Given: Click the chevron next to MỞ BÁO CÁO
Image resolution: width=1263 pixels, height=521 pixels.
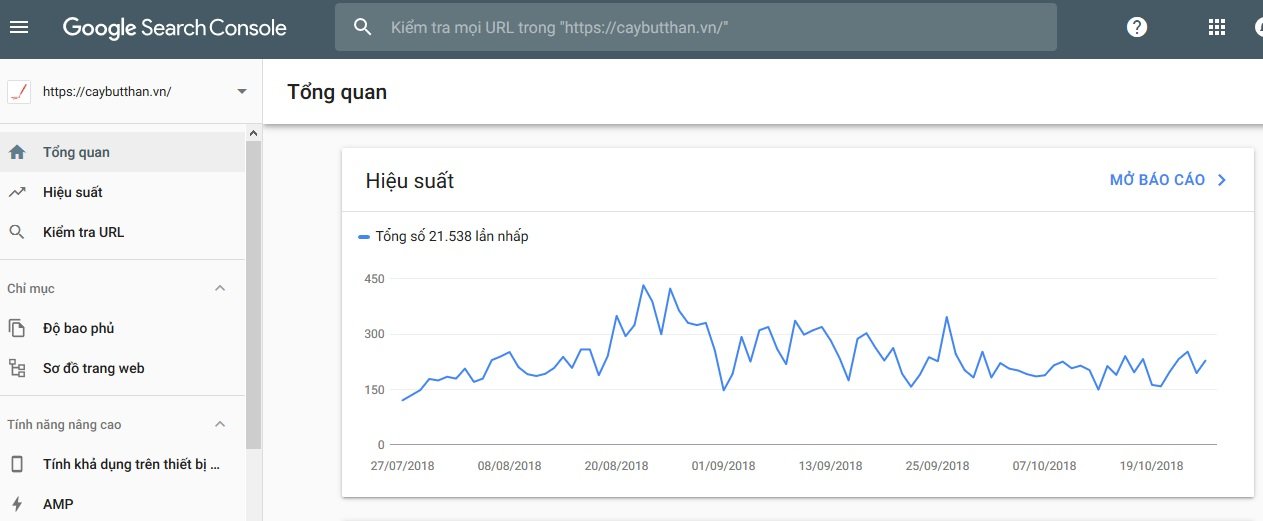Looking at the screenshot, I should [1221, 180].
